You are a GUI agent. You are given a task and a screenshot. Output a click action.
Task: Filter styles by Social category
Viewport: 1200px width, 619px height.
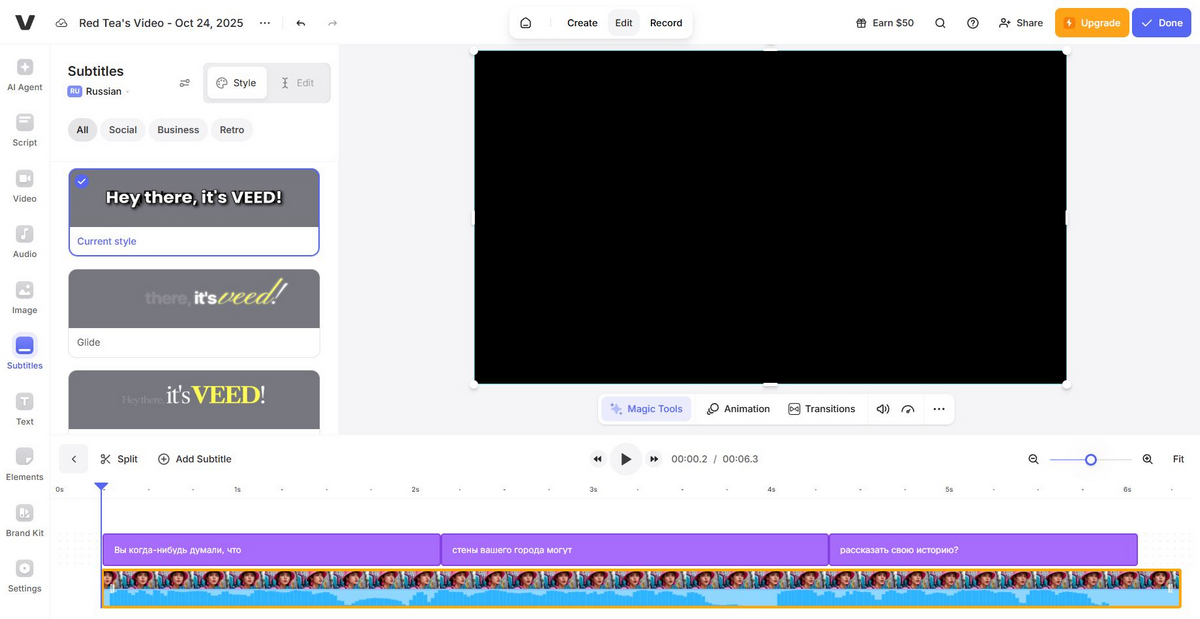(x=123, y=130)
